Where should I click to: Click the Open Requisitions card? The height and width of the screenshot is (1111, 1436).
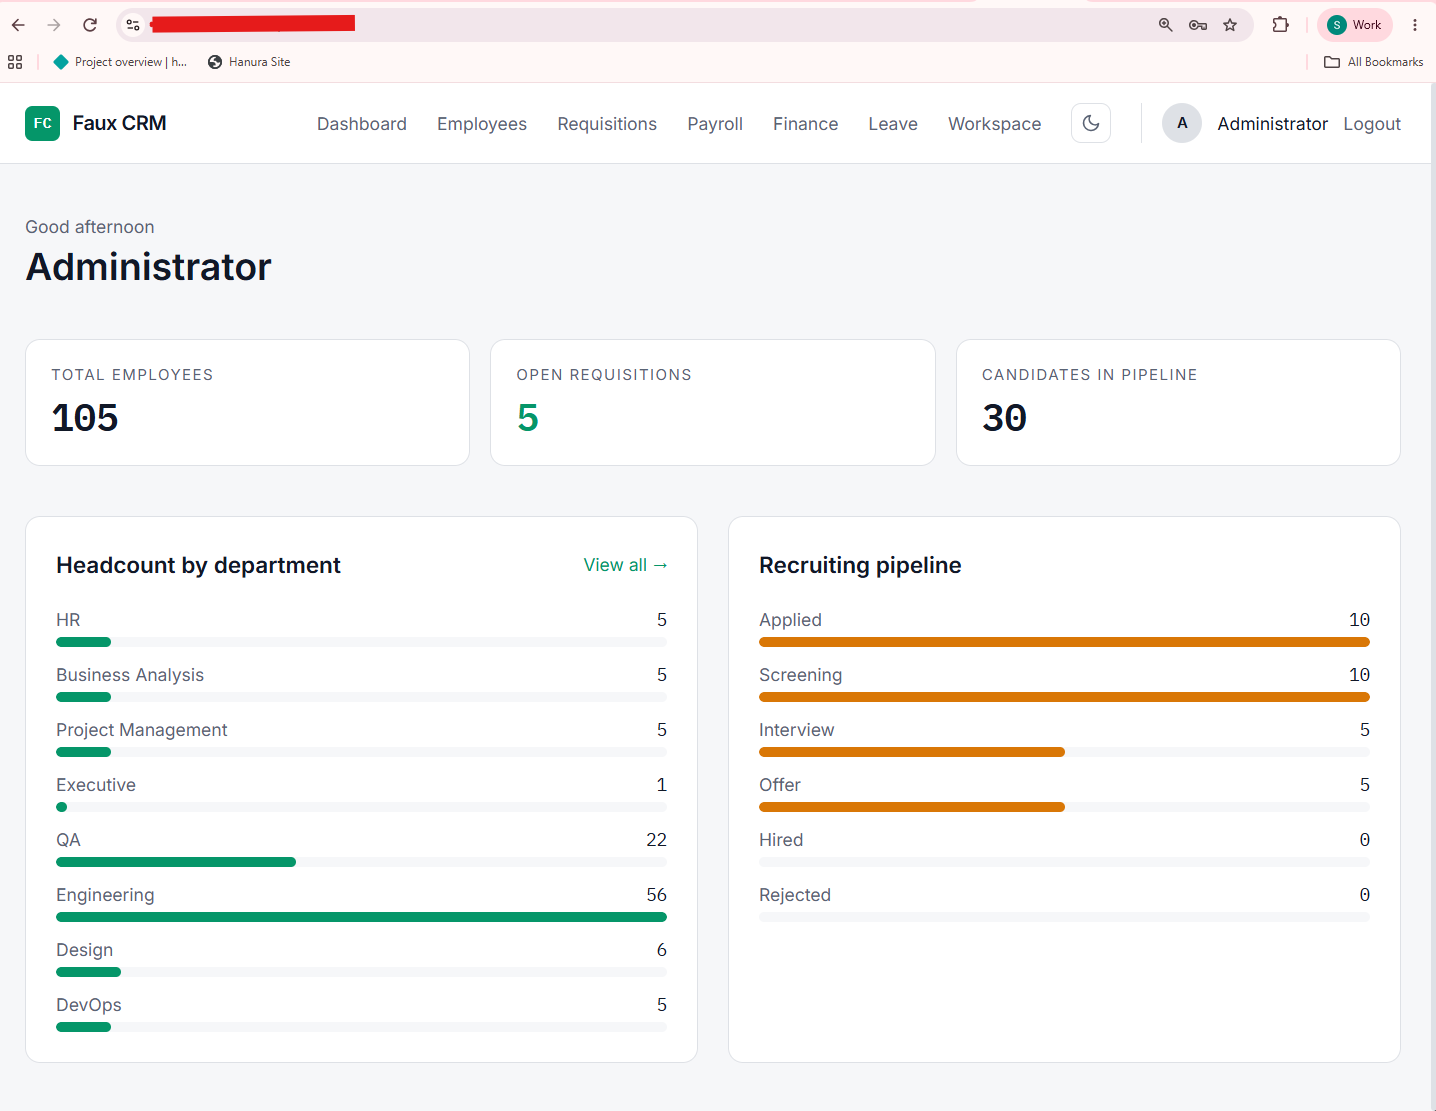712,402
